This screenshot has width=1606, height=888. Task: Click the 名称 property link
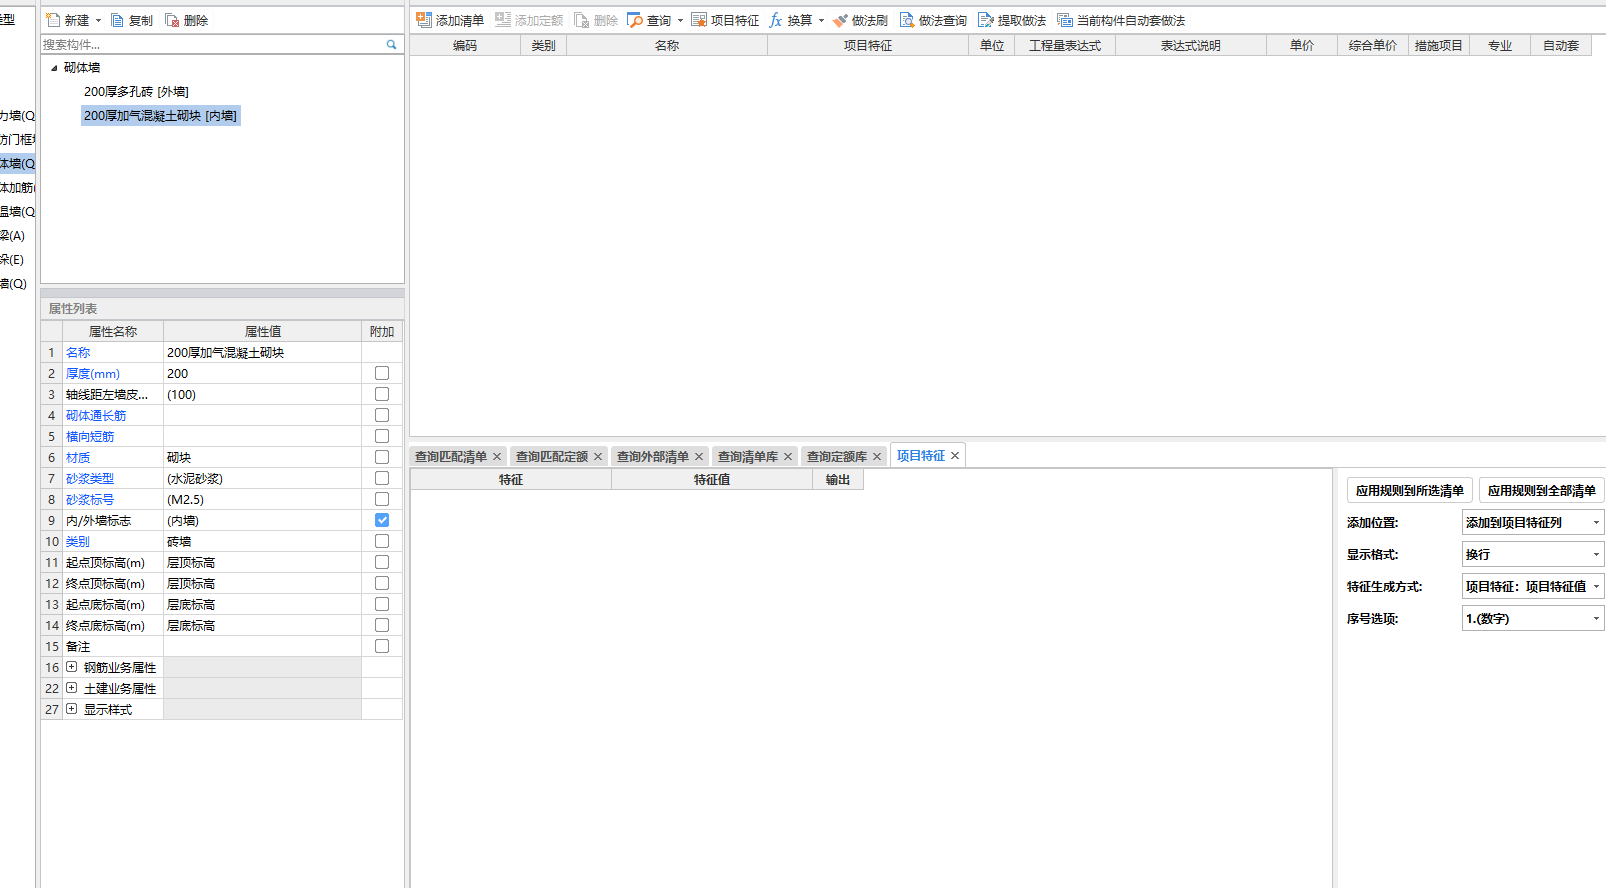pos(78,353)
